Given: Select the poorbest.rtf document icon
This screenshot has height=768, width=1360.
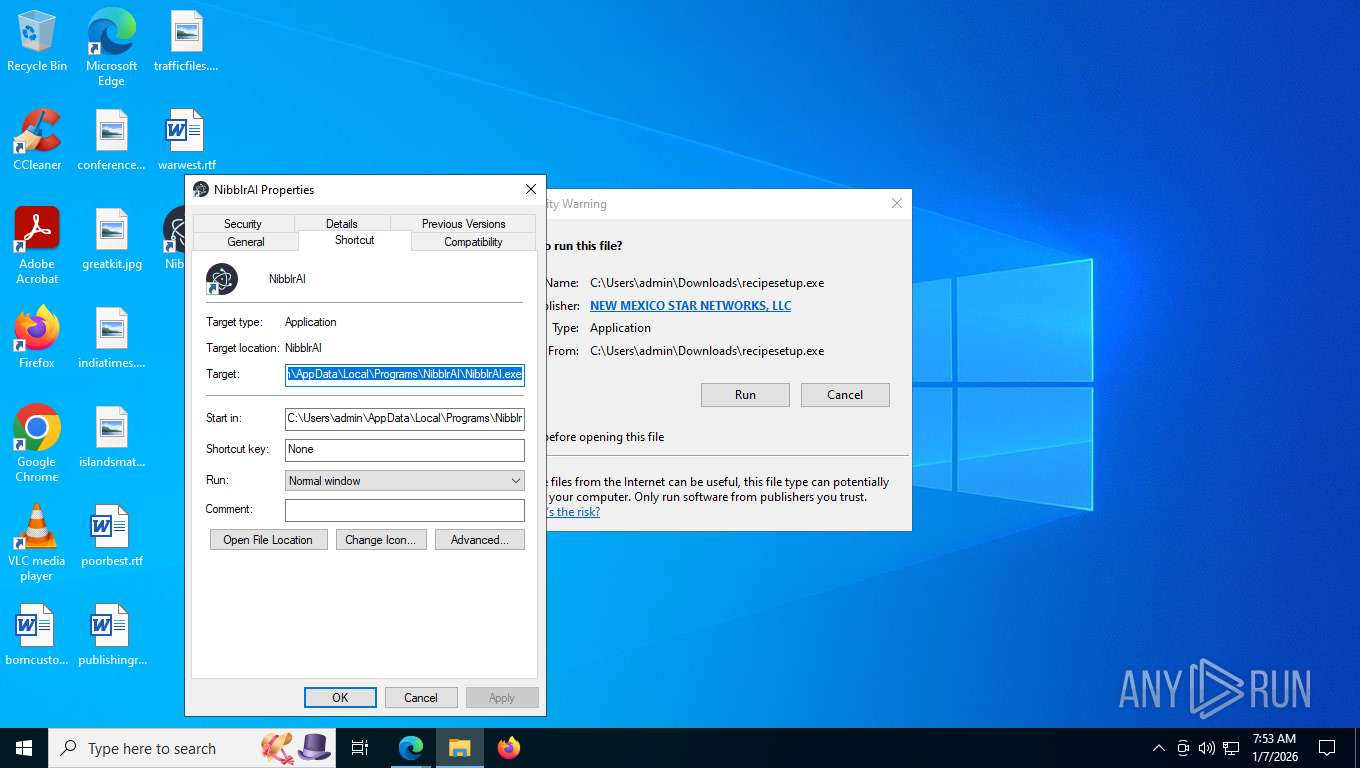Looking at the screenshot, I should coord(111,536).
